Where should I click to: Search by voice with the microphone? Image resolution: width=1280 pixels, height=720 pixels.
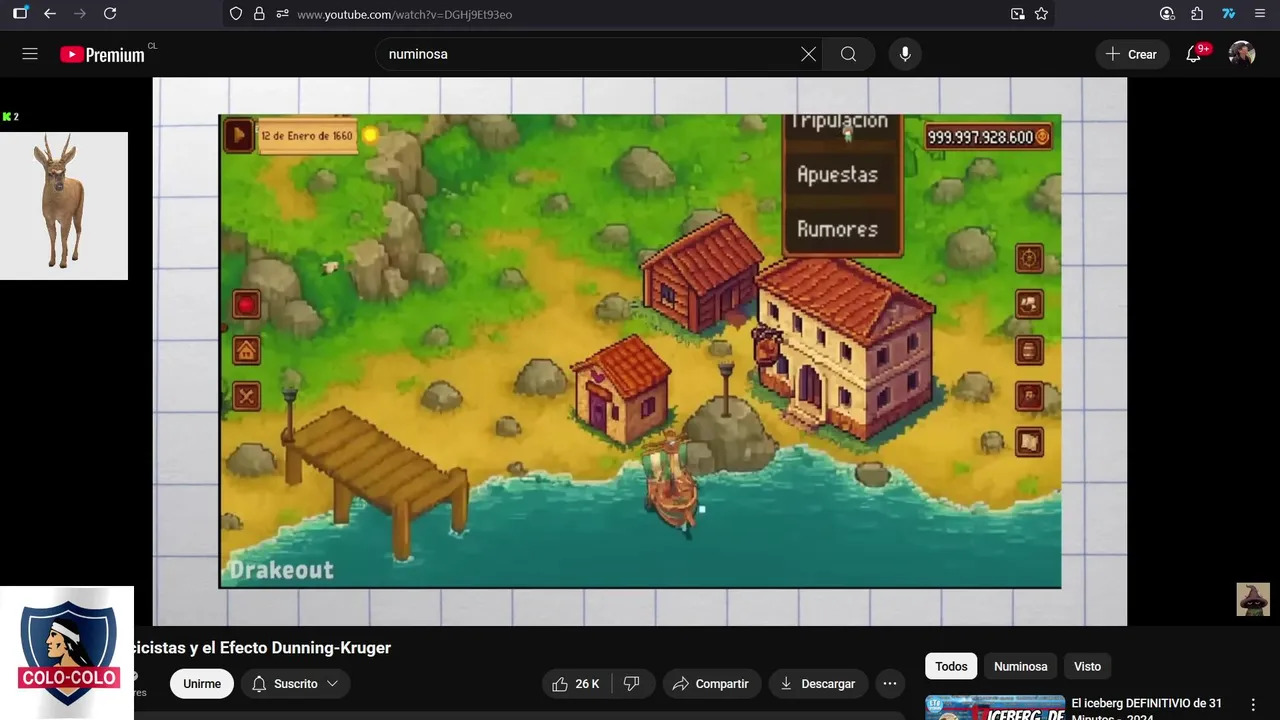(x=905, y=54)
